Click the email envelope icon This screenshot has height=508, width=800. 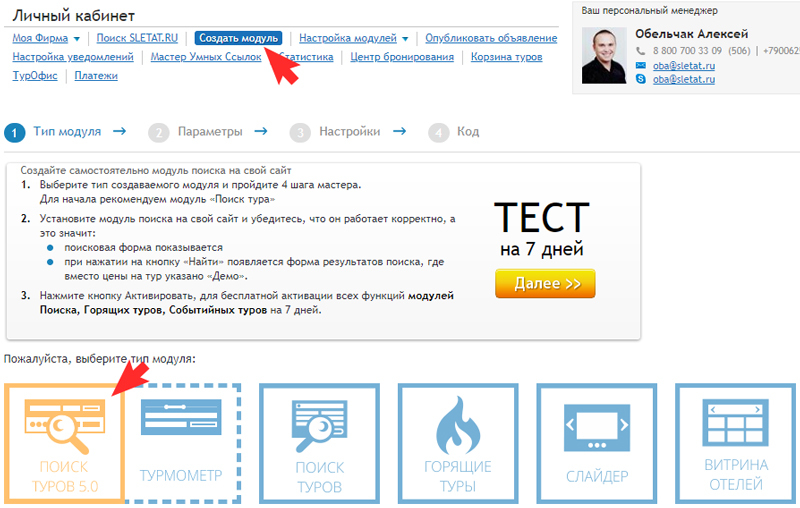point(641,65)
